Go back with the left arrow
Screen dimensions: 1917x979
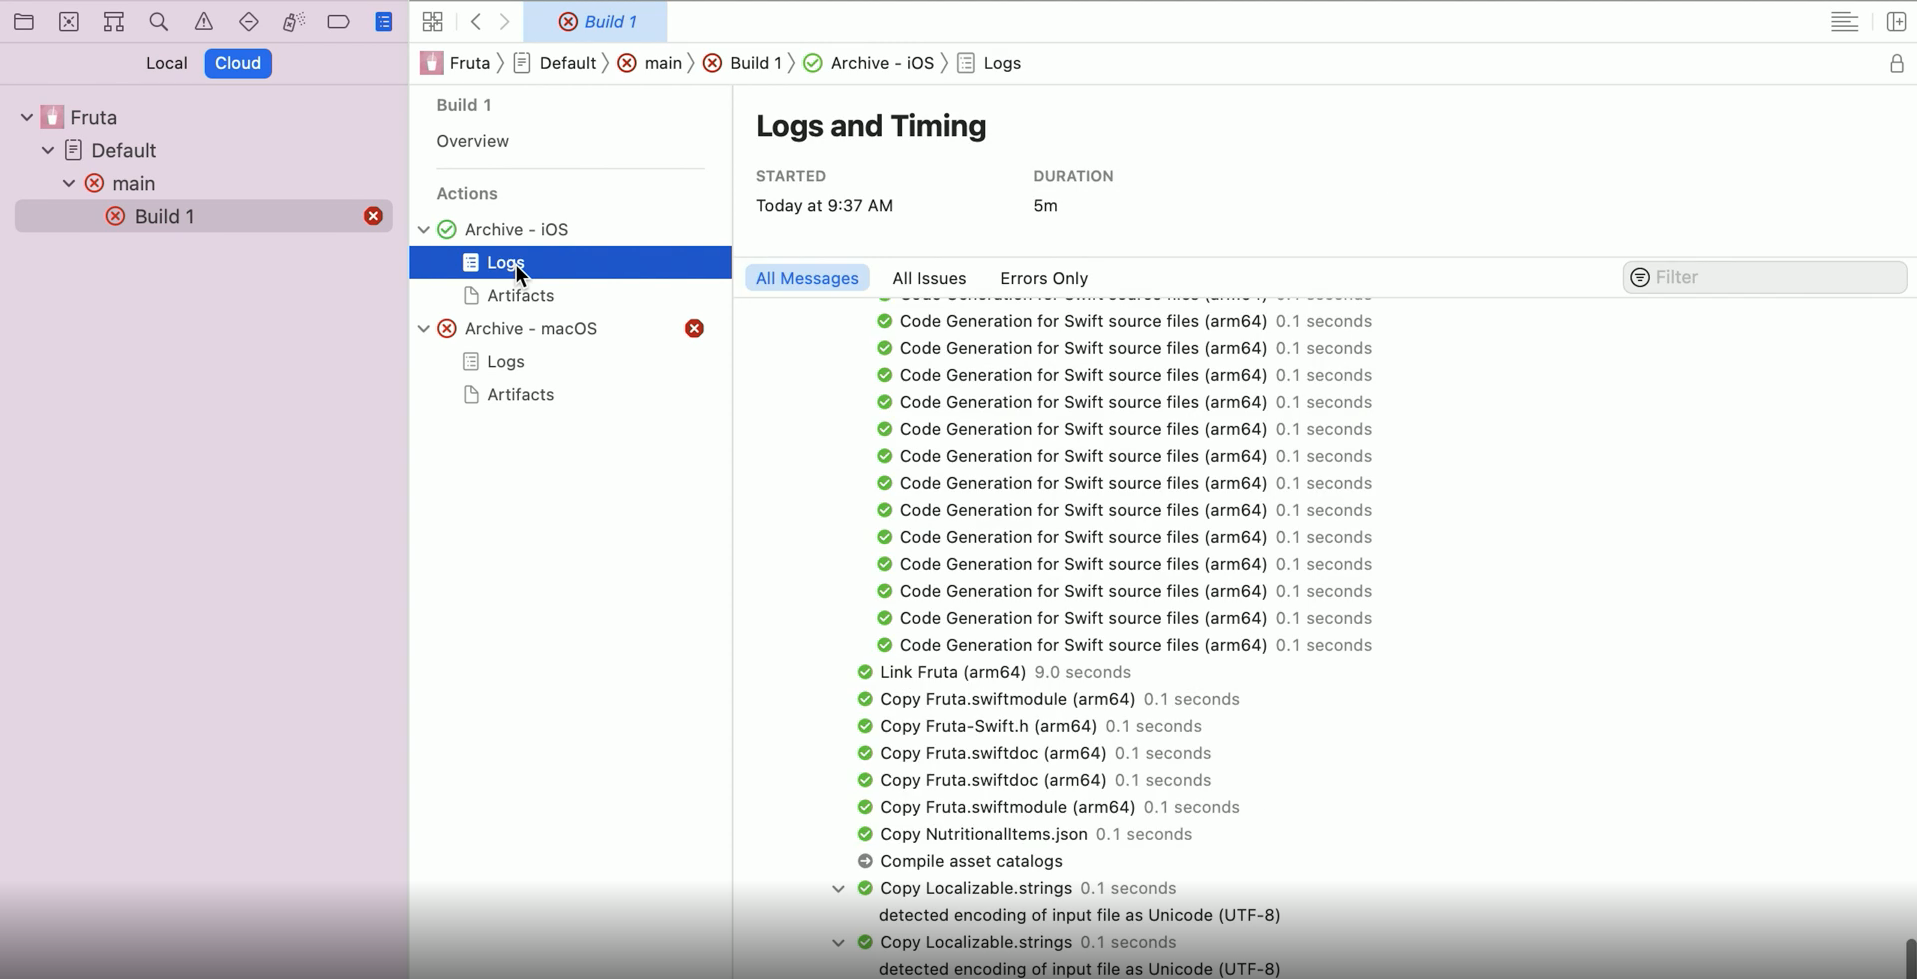pos(476,21)
